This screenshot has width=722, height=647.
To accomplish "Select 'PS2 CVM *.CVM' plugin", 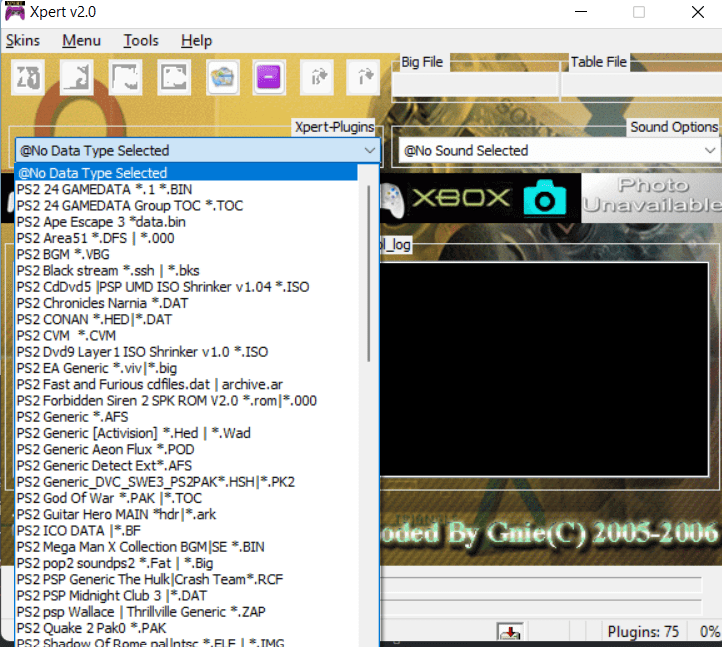I will point(186,336).
